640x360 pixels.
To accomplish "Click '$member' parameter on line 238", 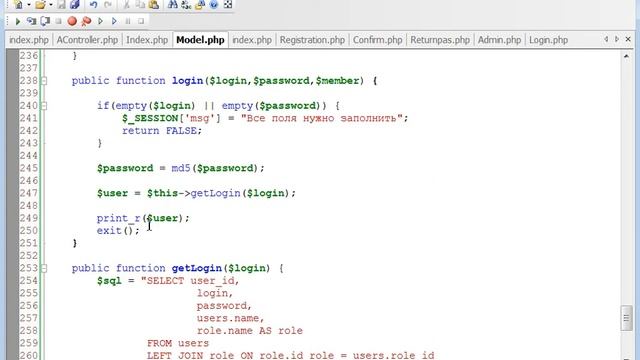I will pos(337,80).
